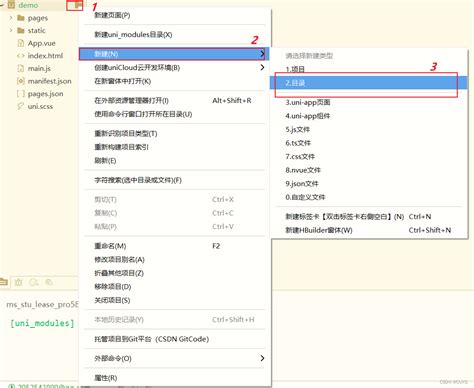The width and height of the screenshot is (474, 388).
Task: Click the pages folder icon
Action: pos(21,18)
